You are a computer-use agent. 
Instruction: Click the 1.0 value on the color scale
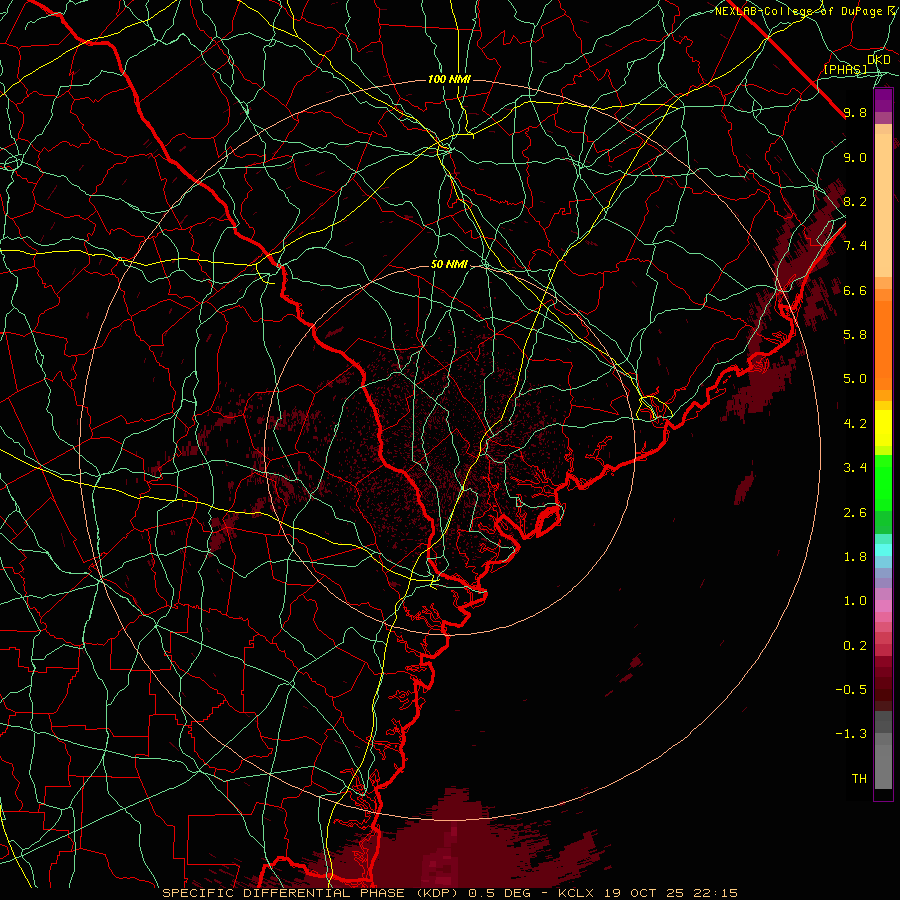click(x=855, y=601)
